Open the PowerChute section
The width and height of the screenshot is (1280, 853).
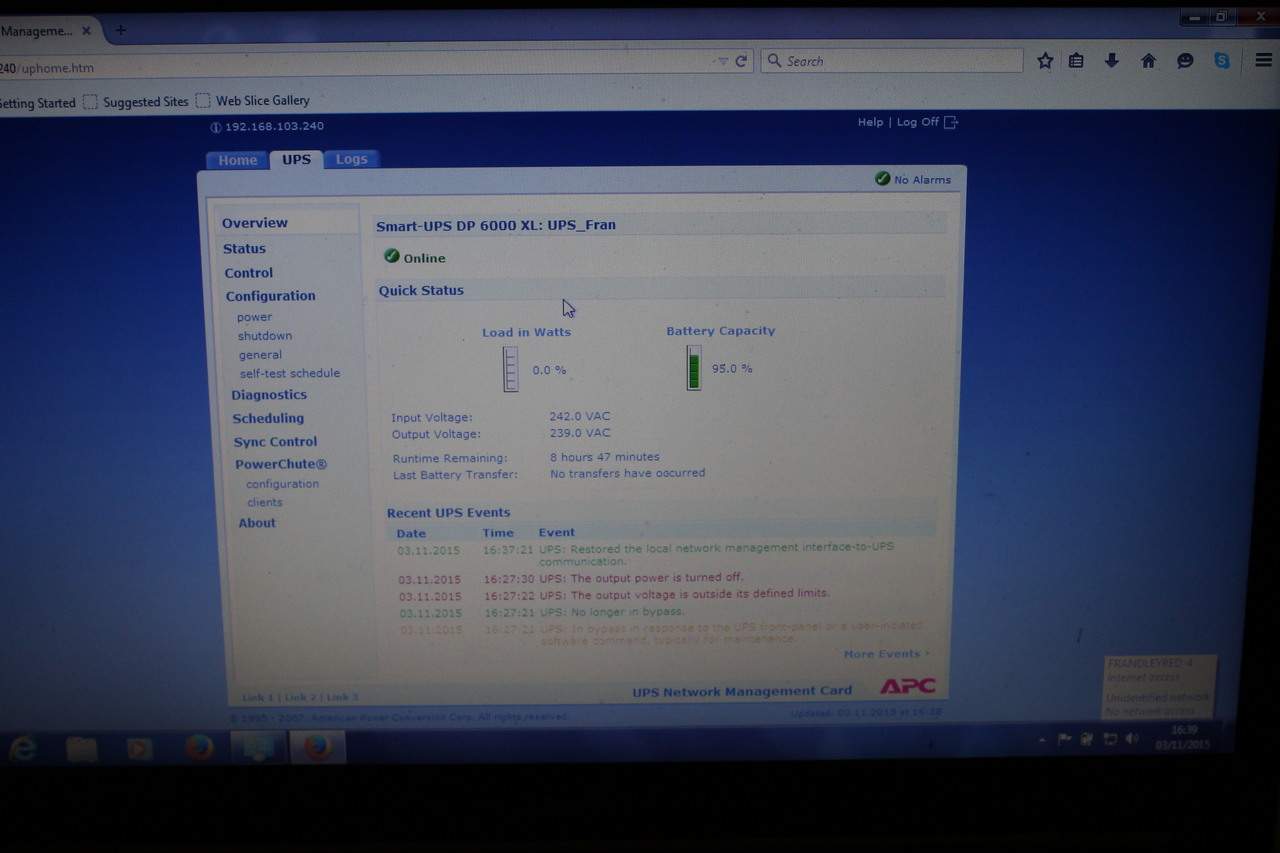[281, 464]
